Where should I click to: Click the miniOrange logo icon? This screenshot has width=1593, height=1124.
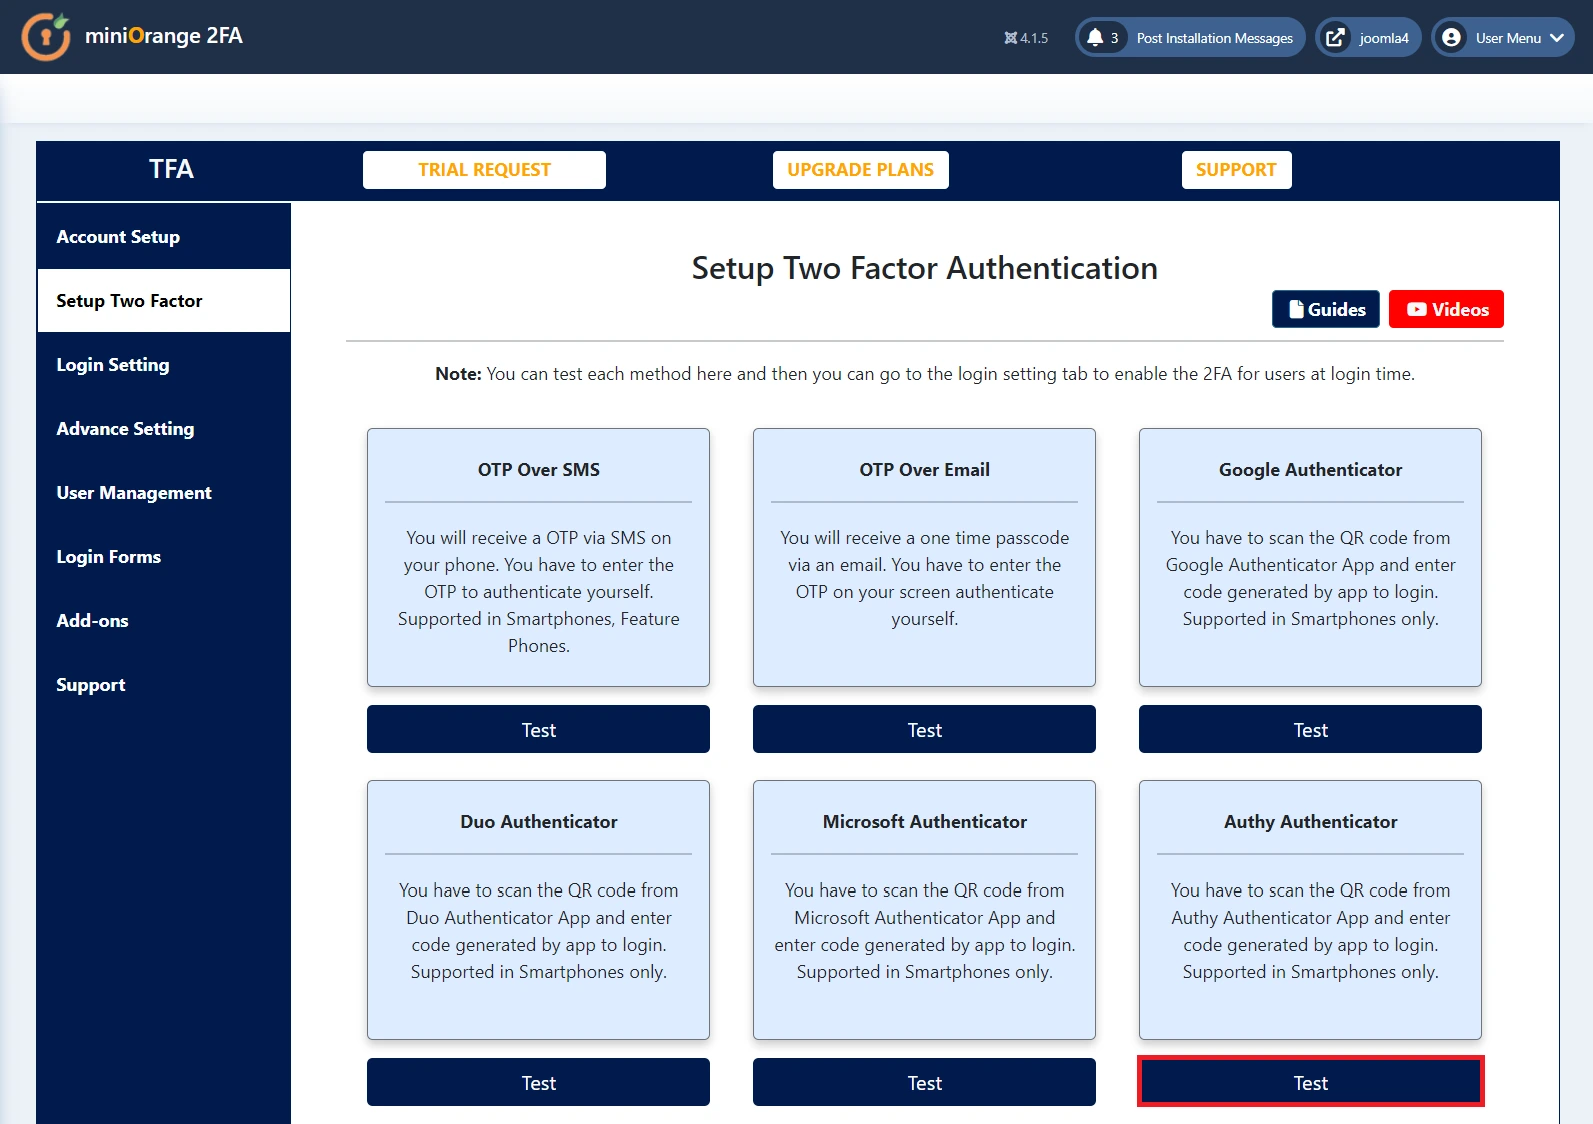[46, 37]
